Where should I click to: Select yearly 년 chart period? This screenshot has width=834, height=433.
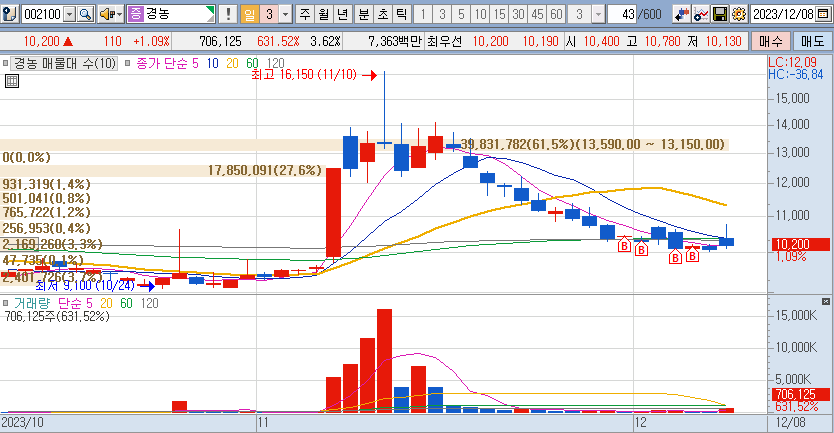click(343, 14)
